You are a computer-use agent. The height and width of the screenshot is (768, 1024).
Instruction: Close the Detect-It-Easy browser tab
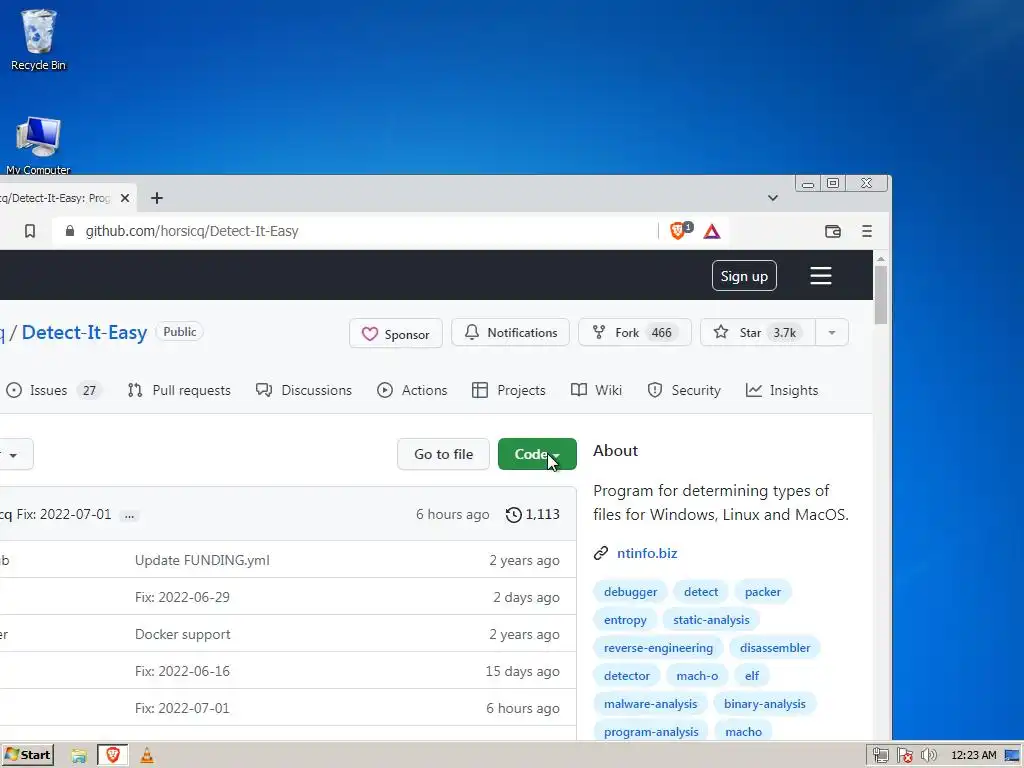pos(125,198)
